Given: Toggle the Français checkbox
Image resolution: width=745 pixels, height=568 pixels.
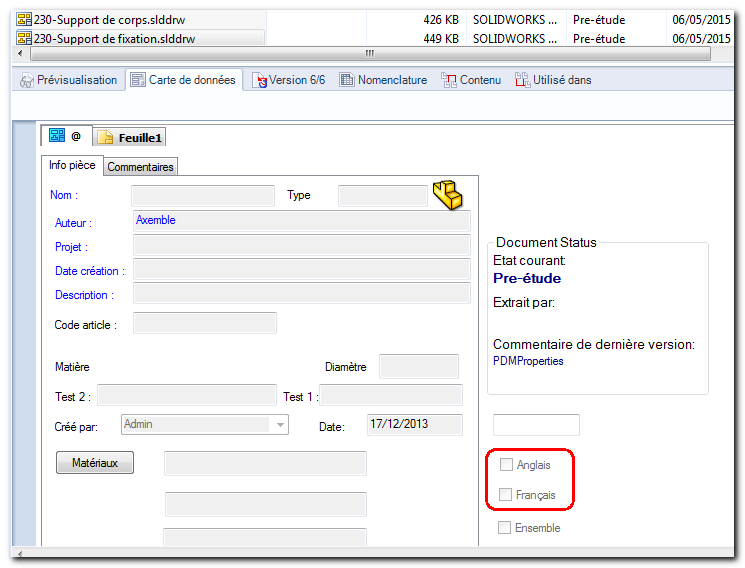Looking at the screenshot, I should click(506, 495).
